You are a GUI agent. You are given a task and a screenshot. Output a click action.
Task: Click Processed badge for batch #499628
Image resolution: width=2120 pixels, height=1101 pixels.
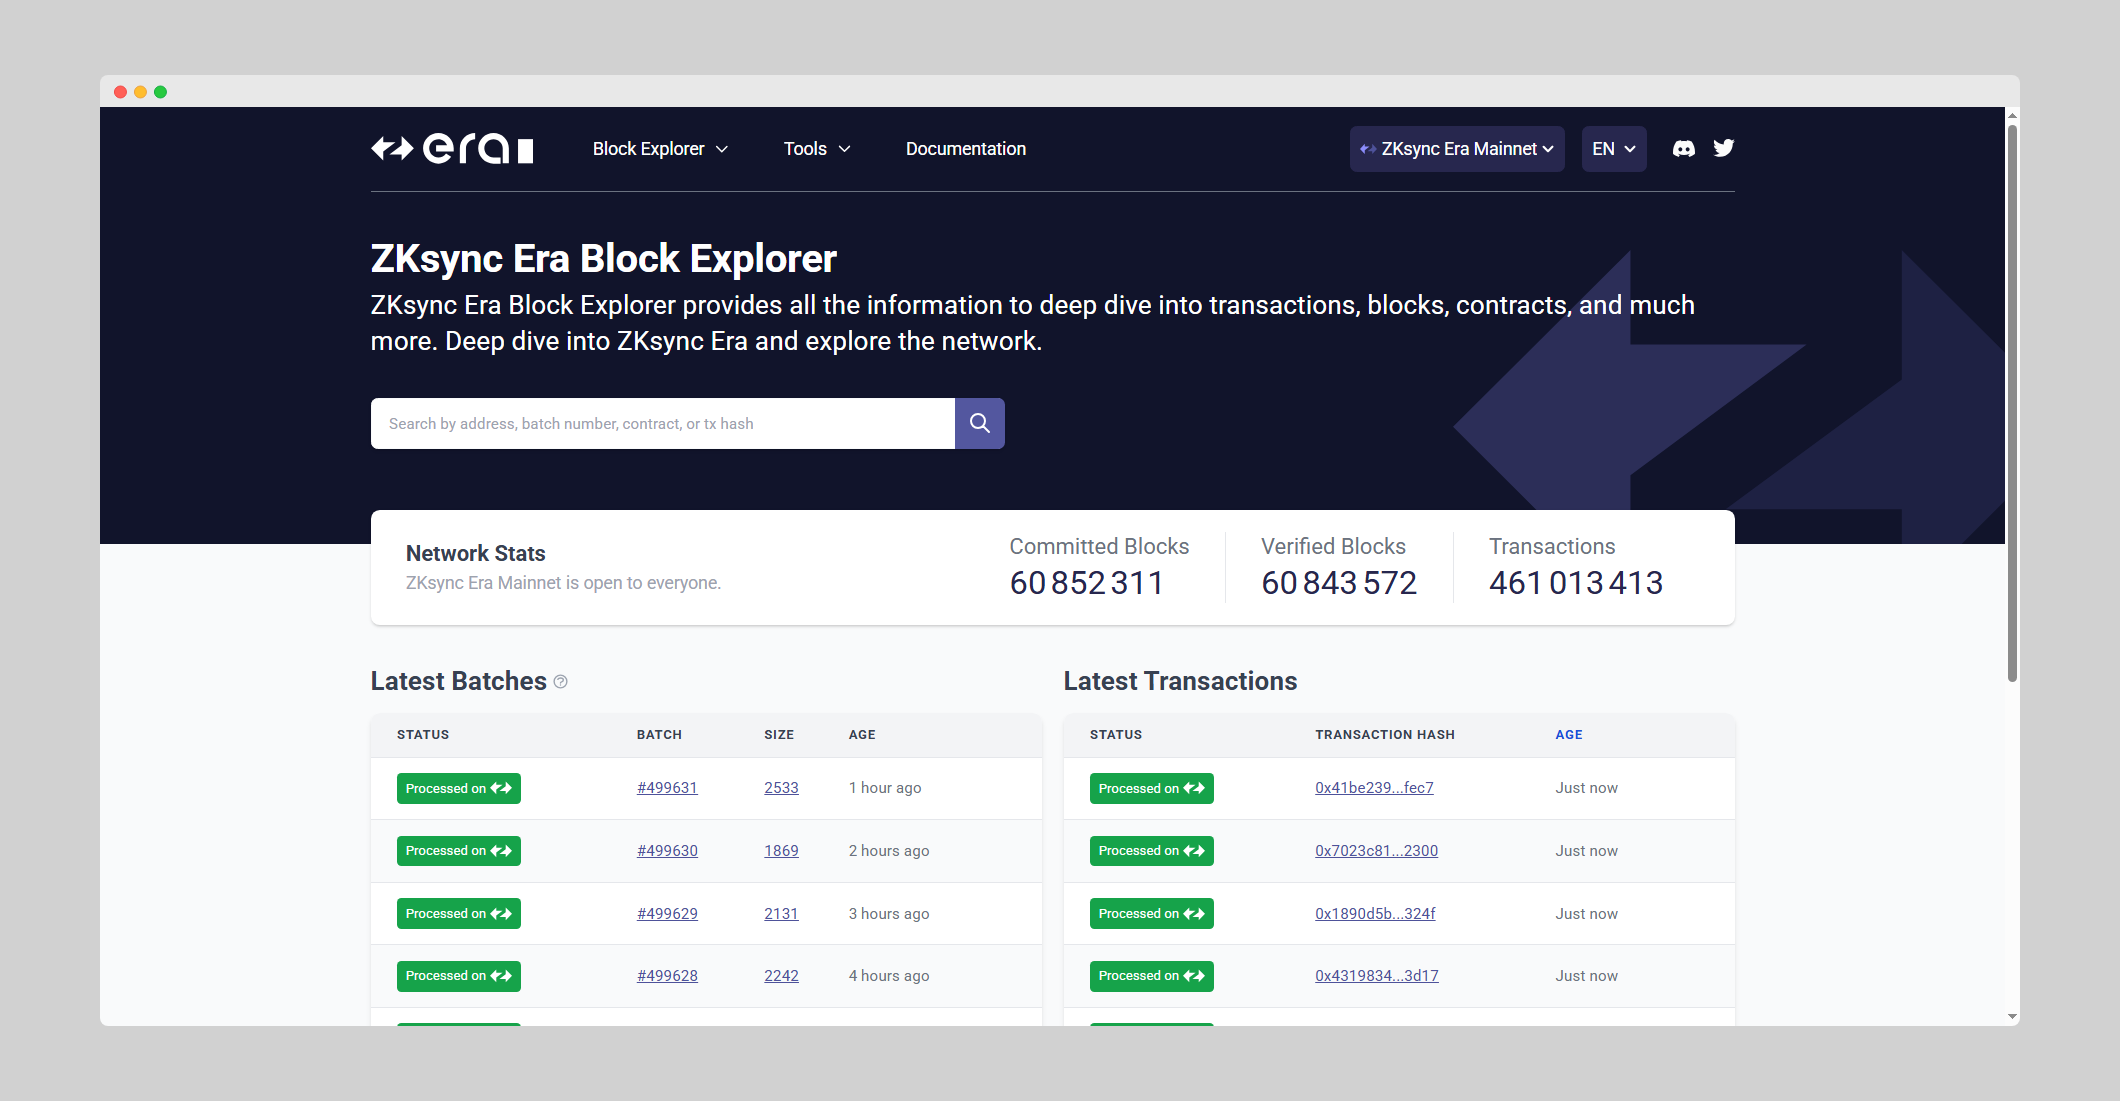(459, 976)
